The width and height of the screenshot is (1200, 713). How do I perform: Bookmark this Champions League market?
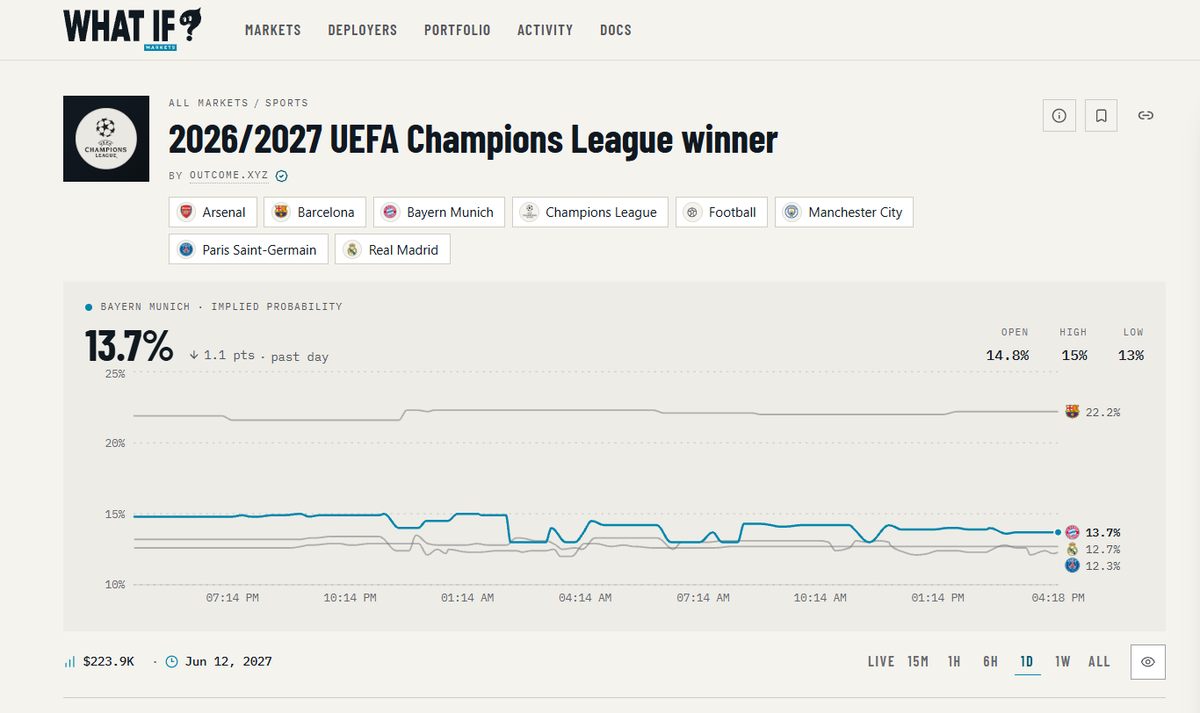pyautogui.click(x=1101, y=116)
